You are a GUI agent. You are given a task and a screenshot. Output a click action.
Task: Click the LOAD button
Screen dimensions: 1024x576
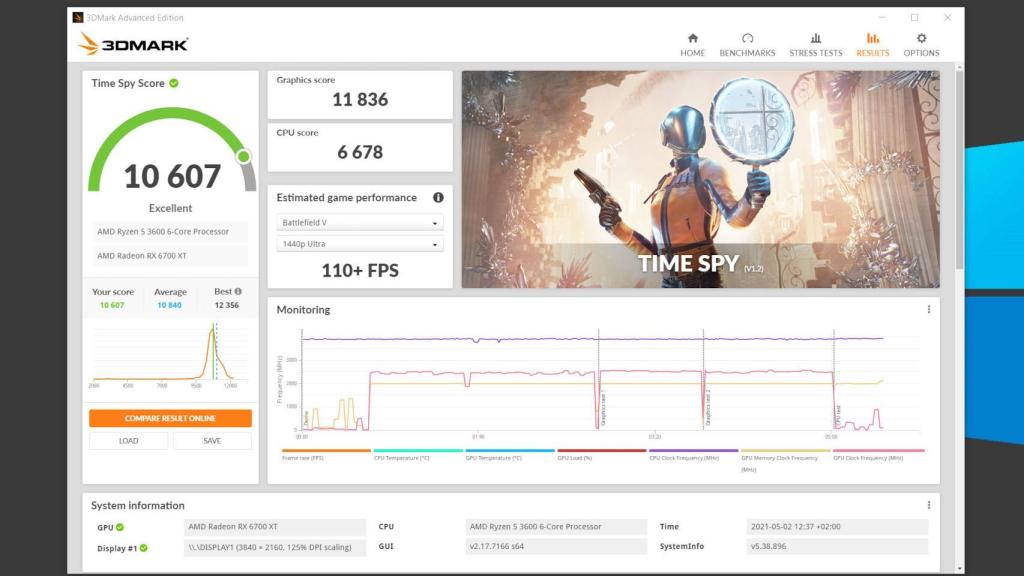pos(129,441)
